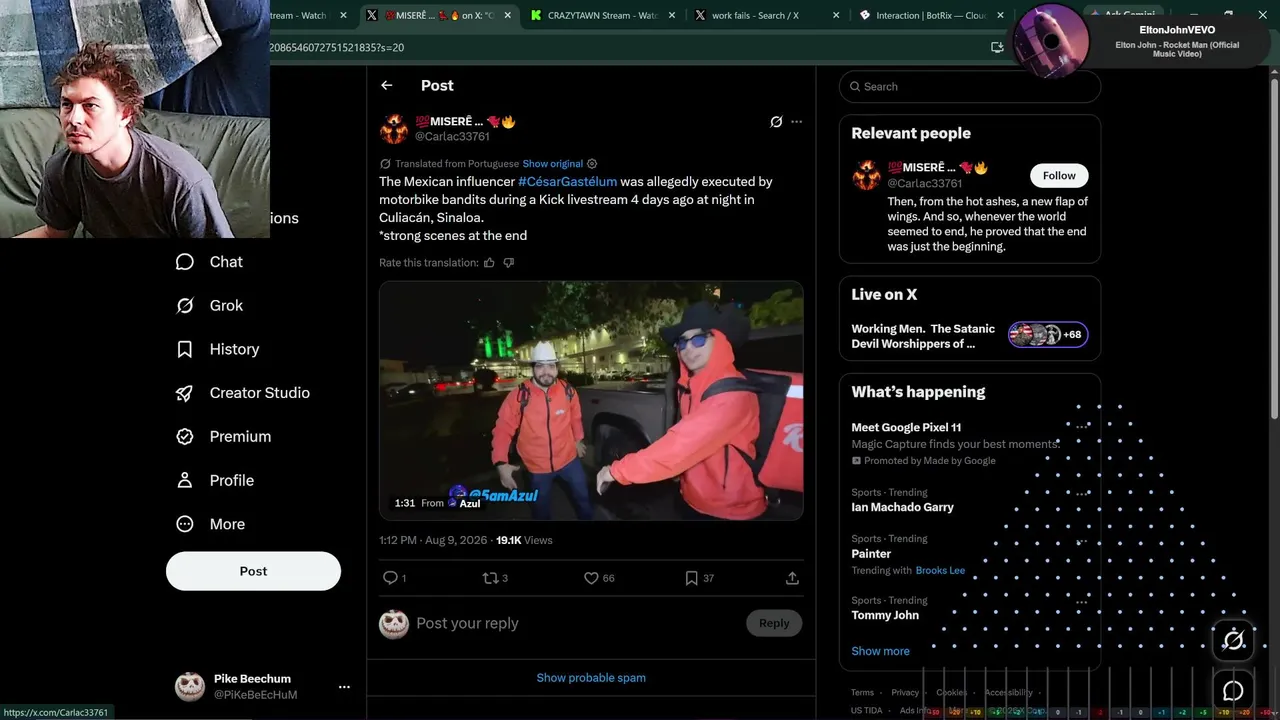Viewport: 1280px width, 720px height.
Task: Open account menu dots beside Pike Beechum
Action: coord(344,687)
